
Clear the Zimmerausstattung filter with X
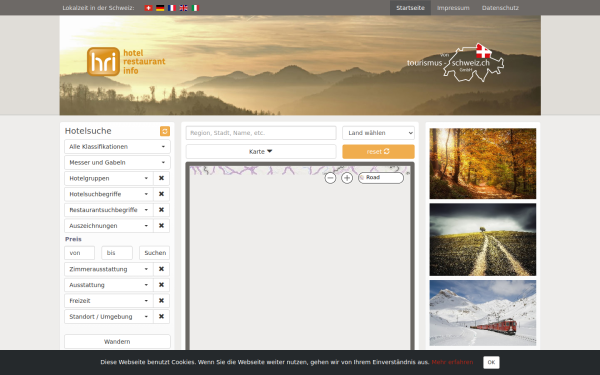[161, 269]
